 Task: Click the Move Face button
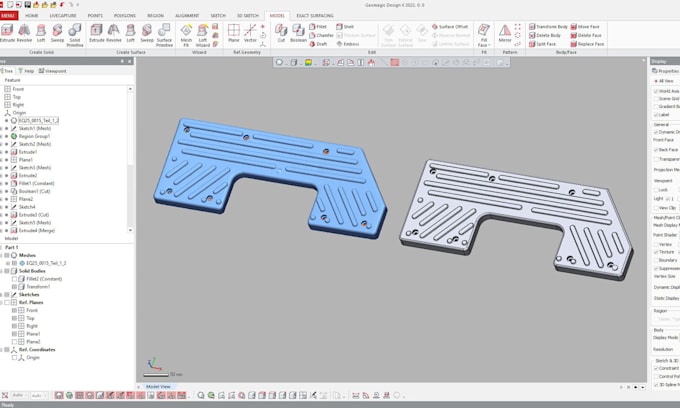[x=585, y=26]
